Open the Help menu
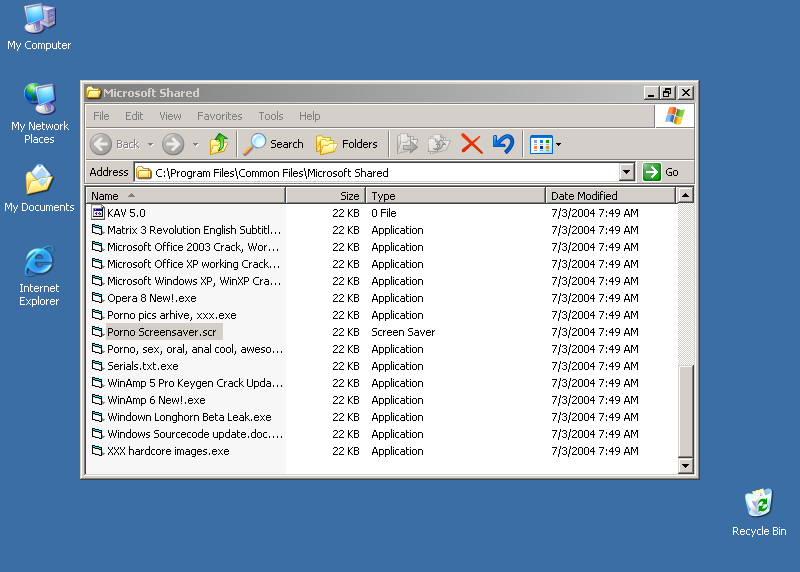Image resolution: width=800 pixels, height=572 pixels. click(x=310, y=116)
